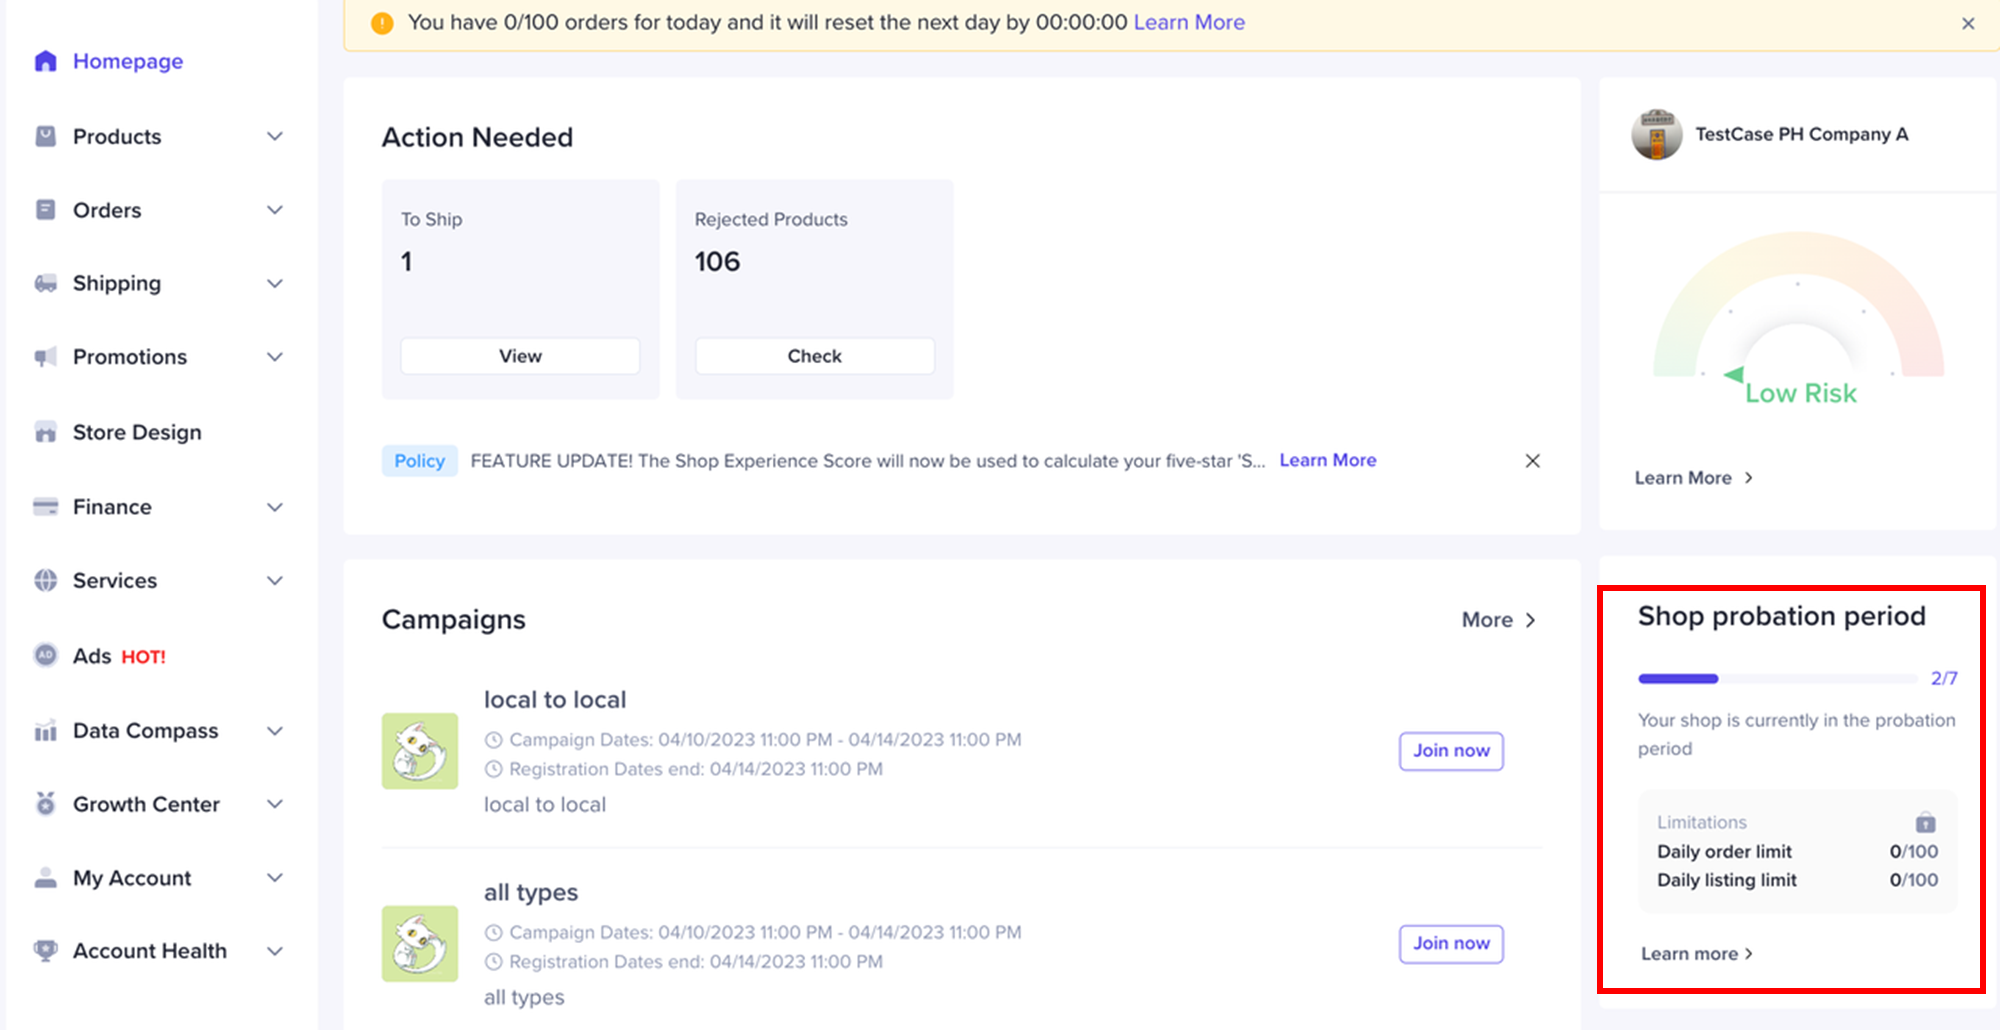
Task: Open Promotions via its megaphone icon
Action: (x=45, y=356)
